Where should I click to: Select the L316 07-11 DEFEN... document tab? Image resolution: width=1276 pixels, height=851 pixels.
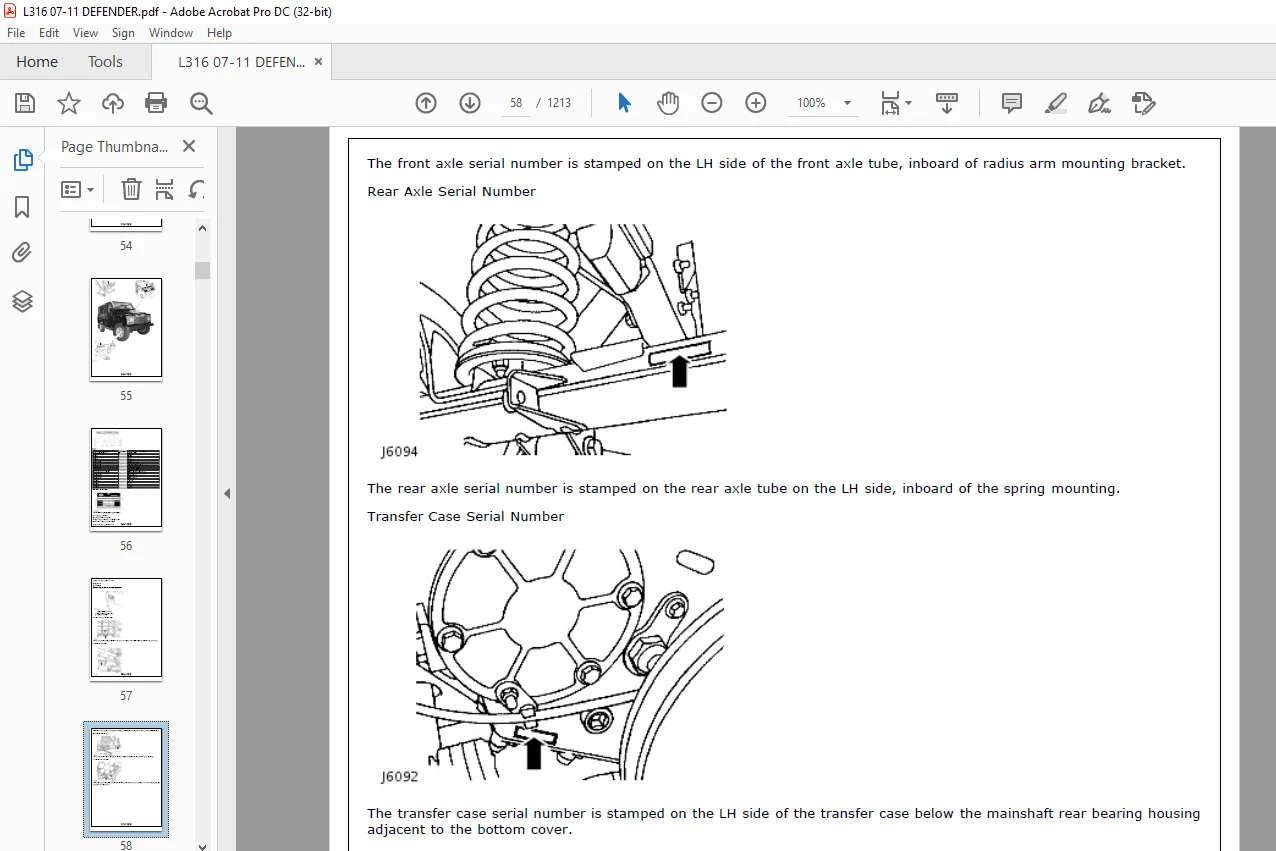point(241,62)
